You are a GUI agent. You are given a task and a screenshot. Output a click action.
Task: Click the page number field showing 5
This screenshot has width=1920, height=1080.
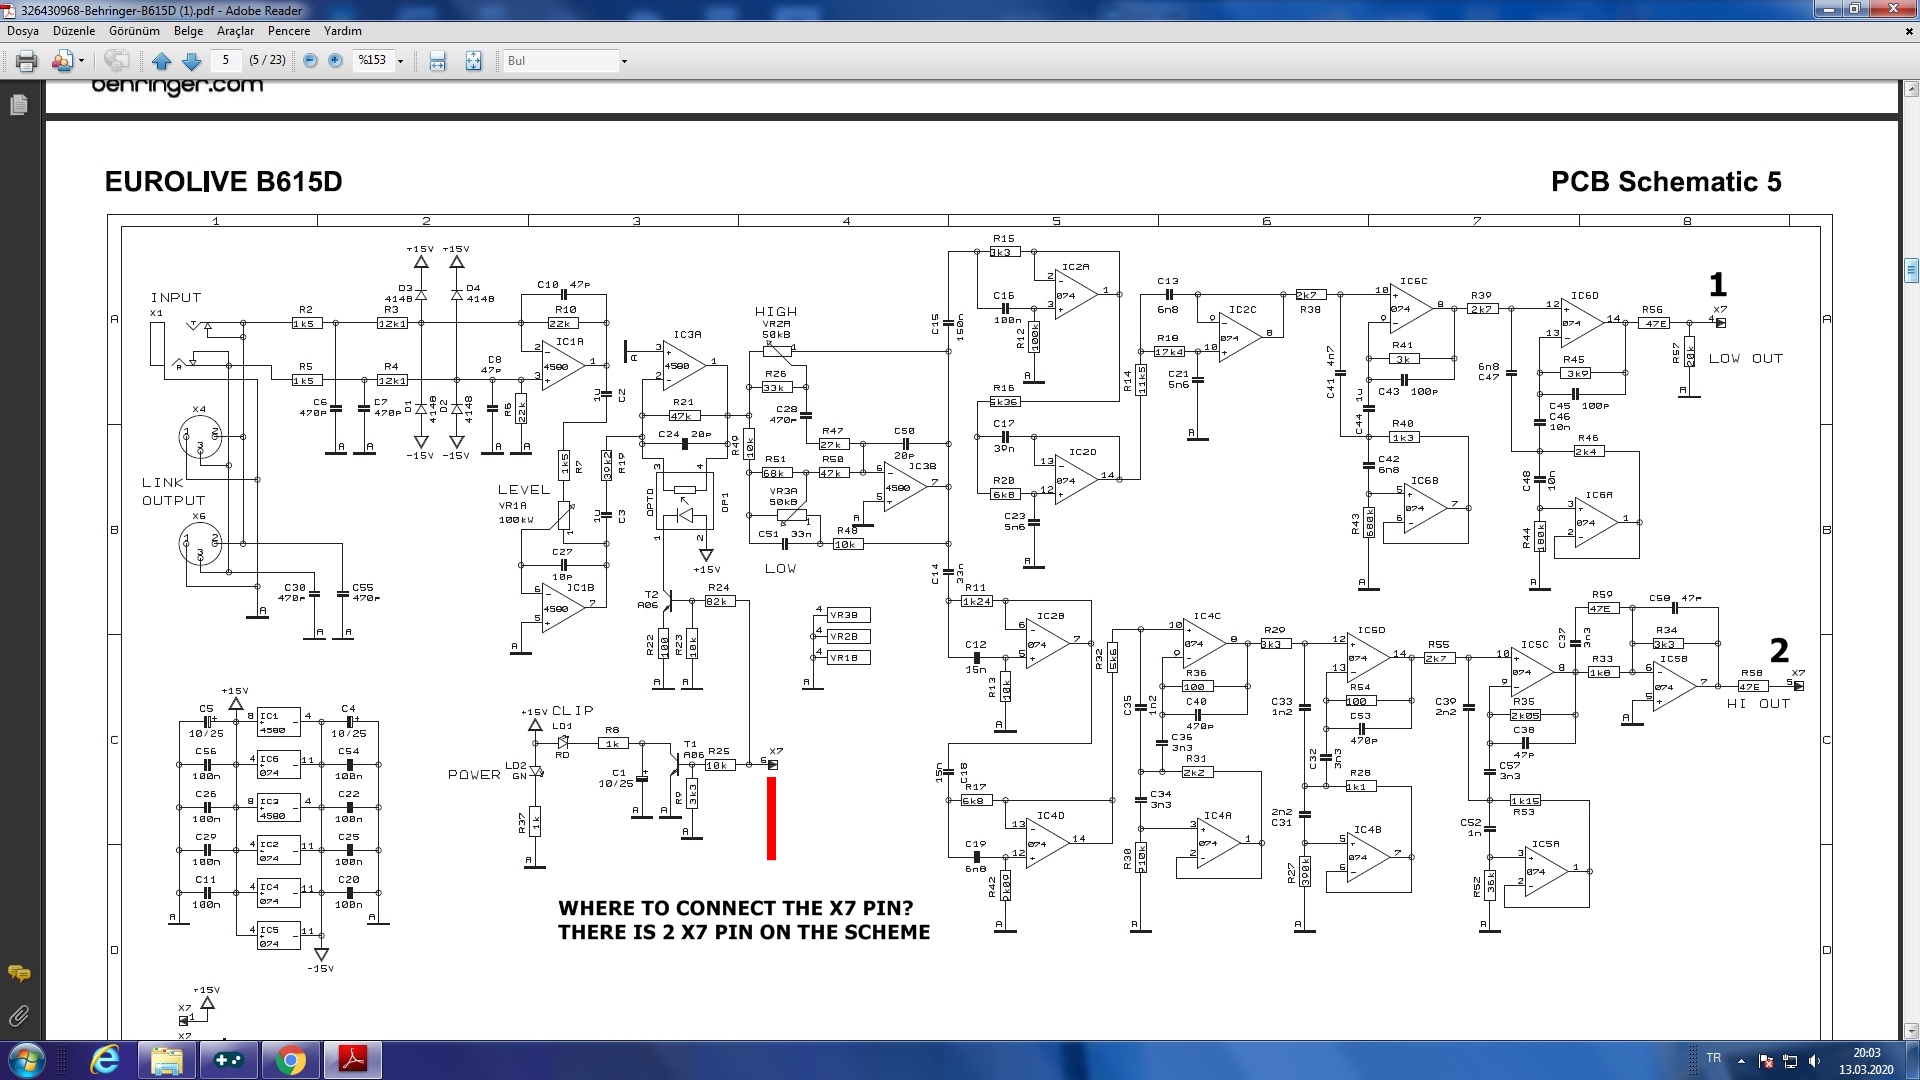[x=226, y=60]
